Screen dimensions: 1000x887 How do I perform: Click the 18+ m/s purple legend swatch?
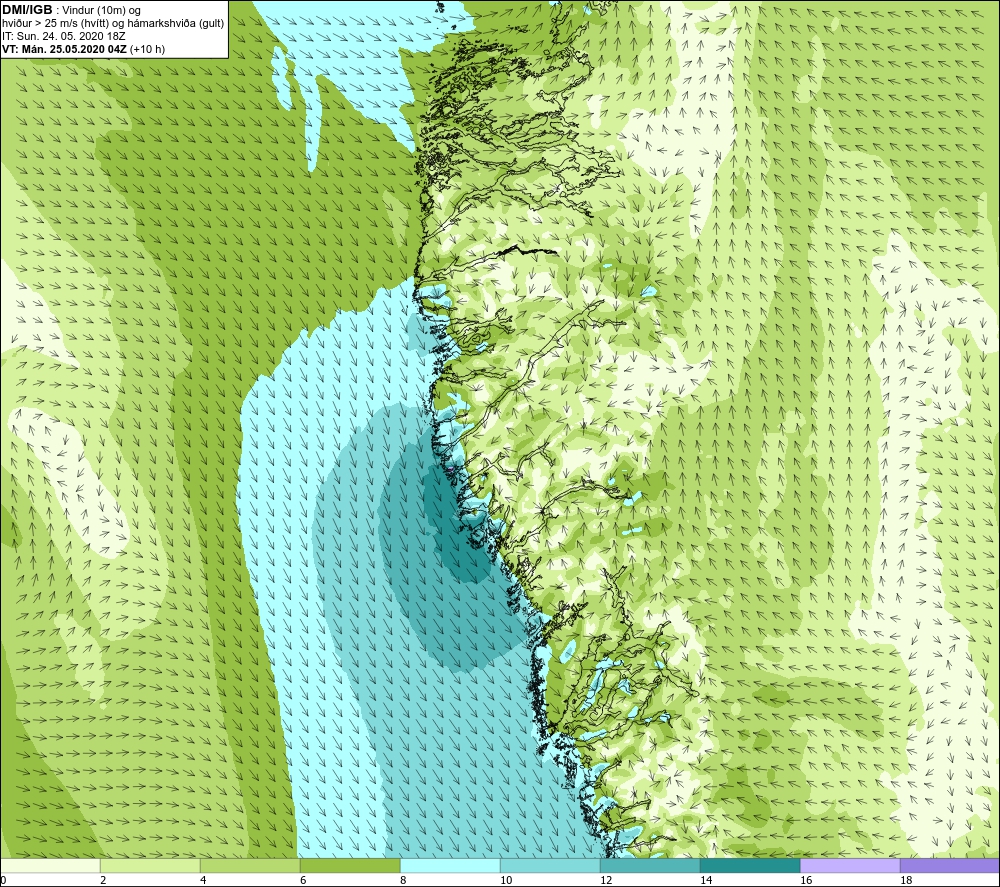coord(950,865)
